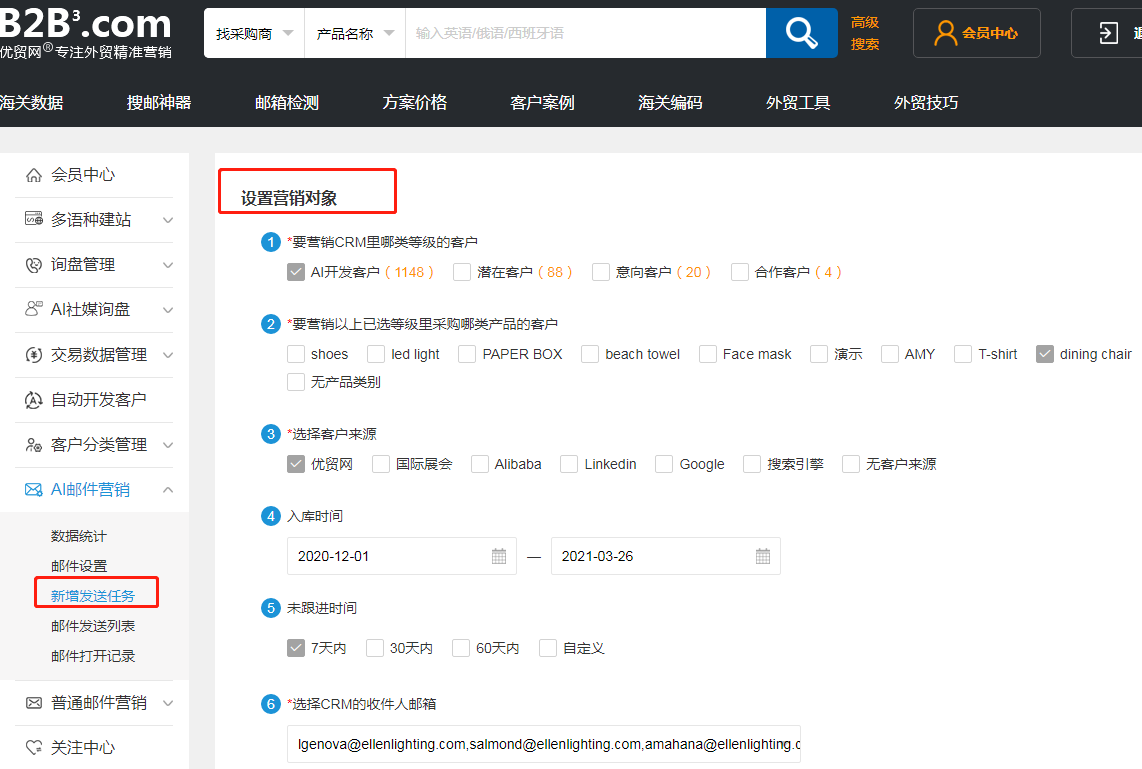Open the 海关编码 nav menu

coord(670,103)
